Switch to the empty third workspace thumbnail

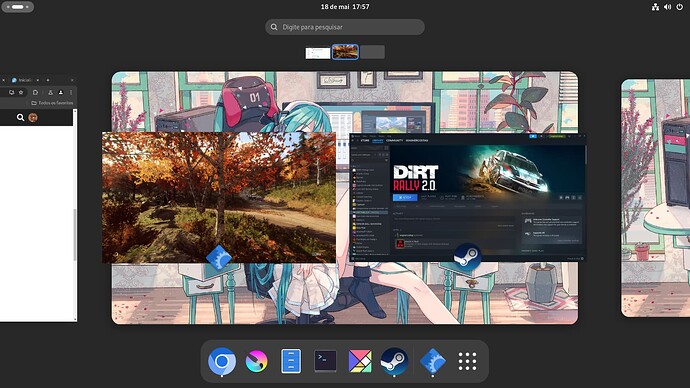pos(372,52)
